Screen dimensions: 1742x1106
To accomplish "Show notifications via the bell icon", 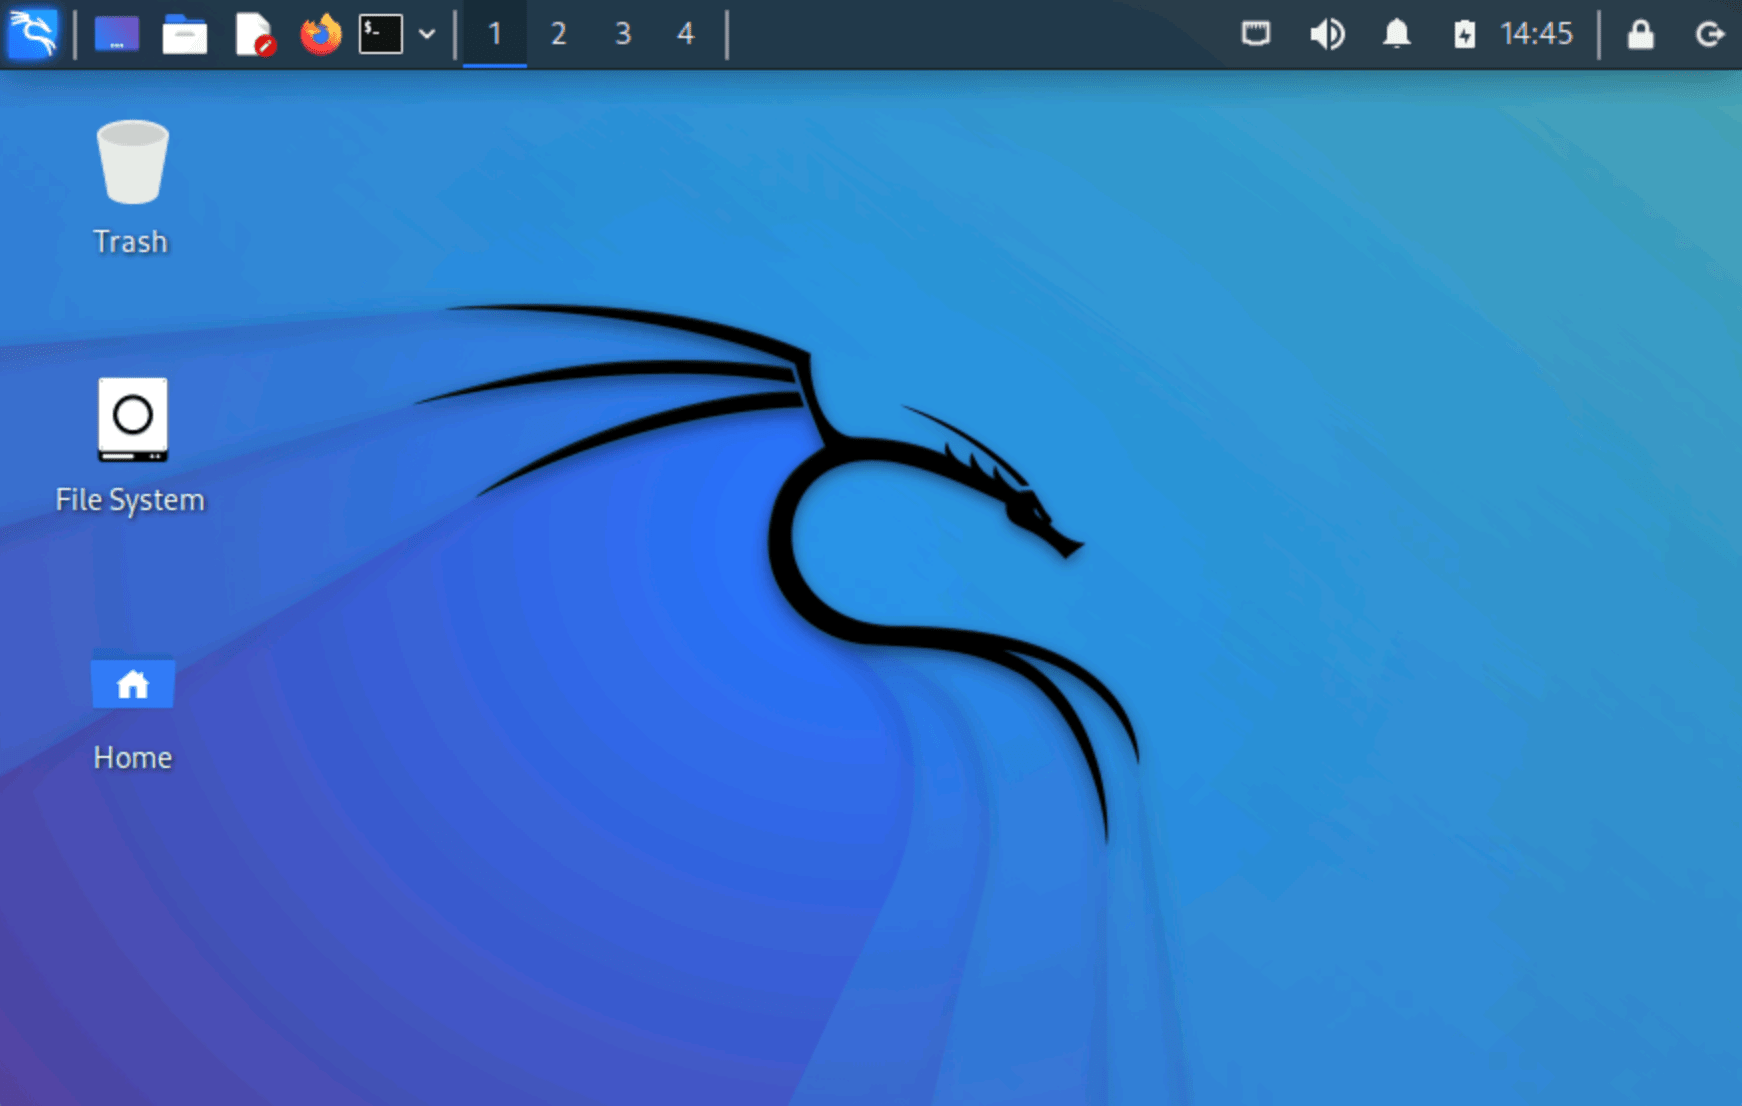I will tap(1396, 34).
